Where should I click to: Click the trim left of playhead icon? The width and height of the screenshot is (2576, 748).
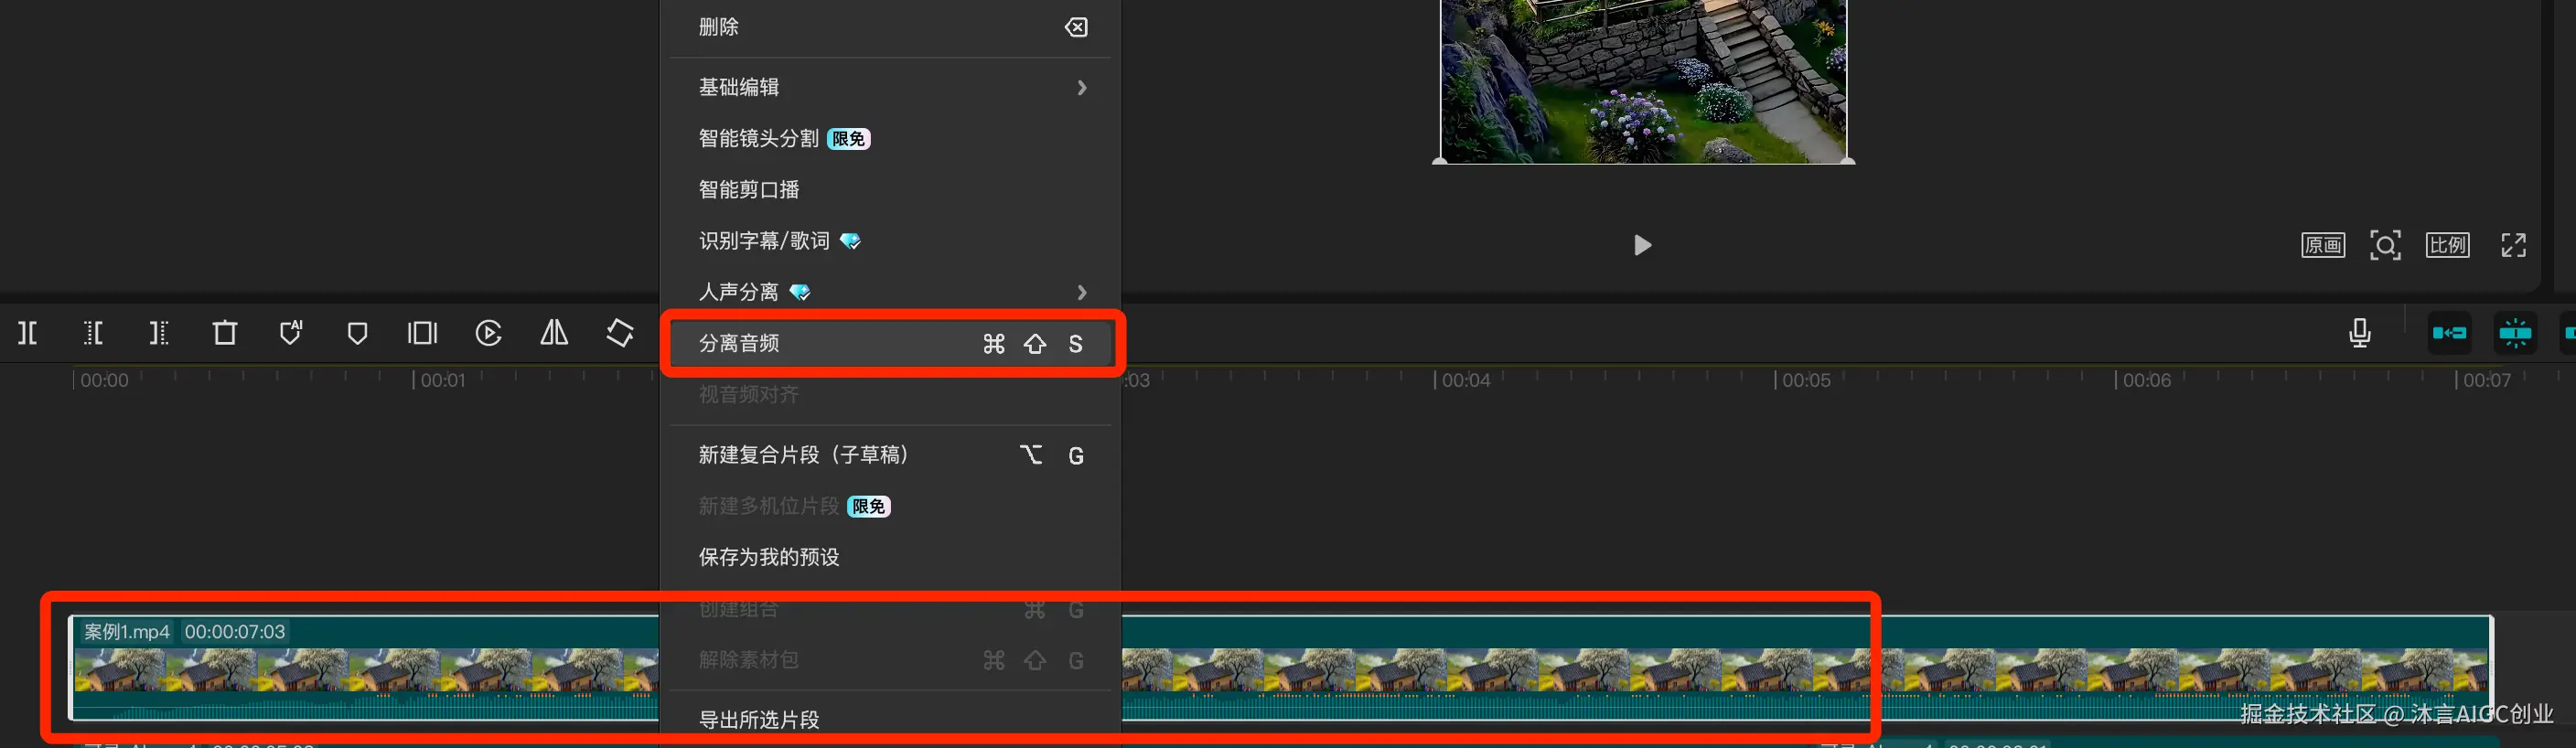(93, 333)
